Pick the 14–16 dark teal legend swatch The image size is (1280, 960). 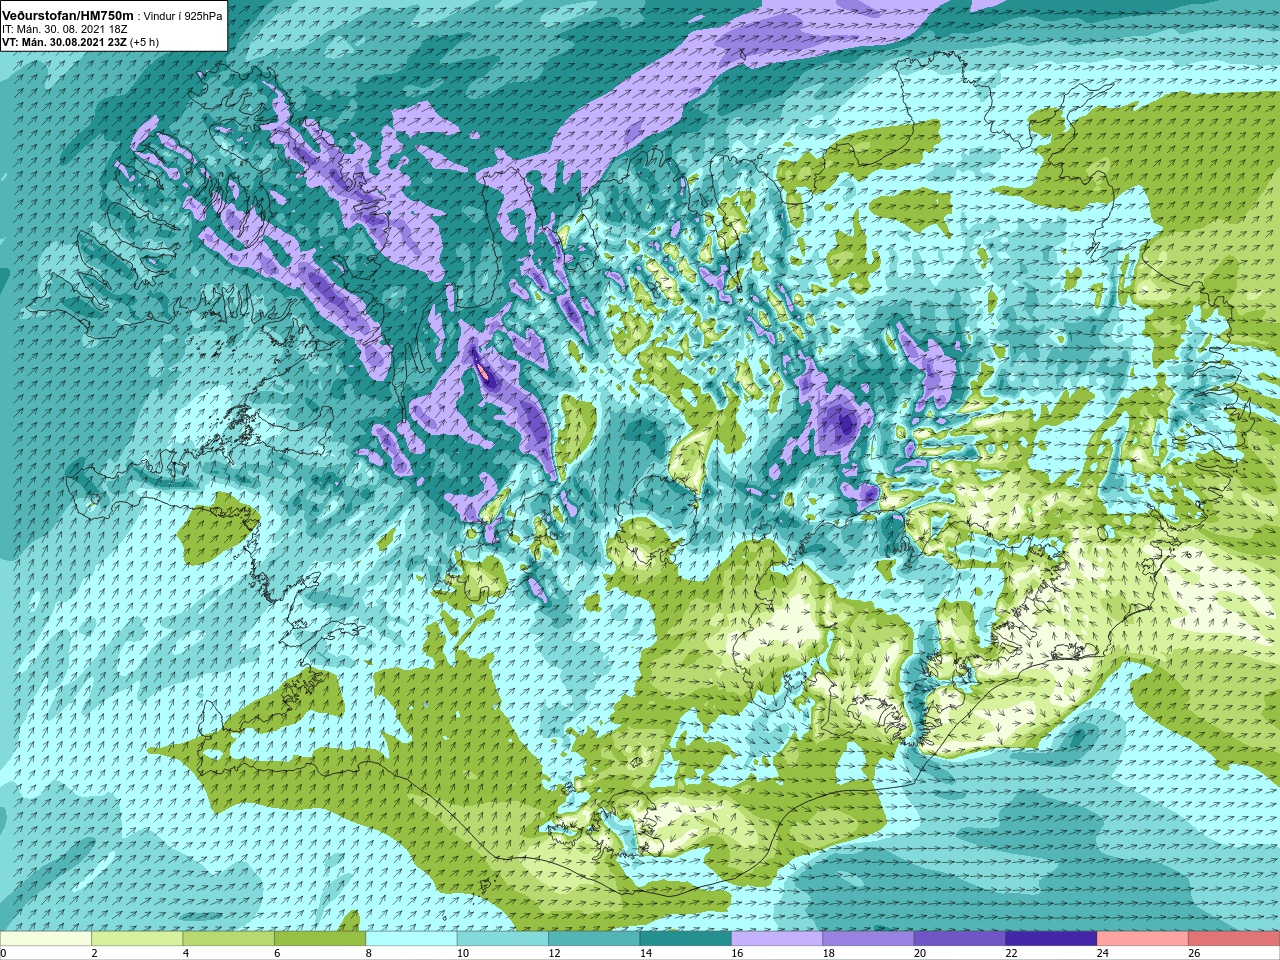coord(686,939)
